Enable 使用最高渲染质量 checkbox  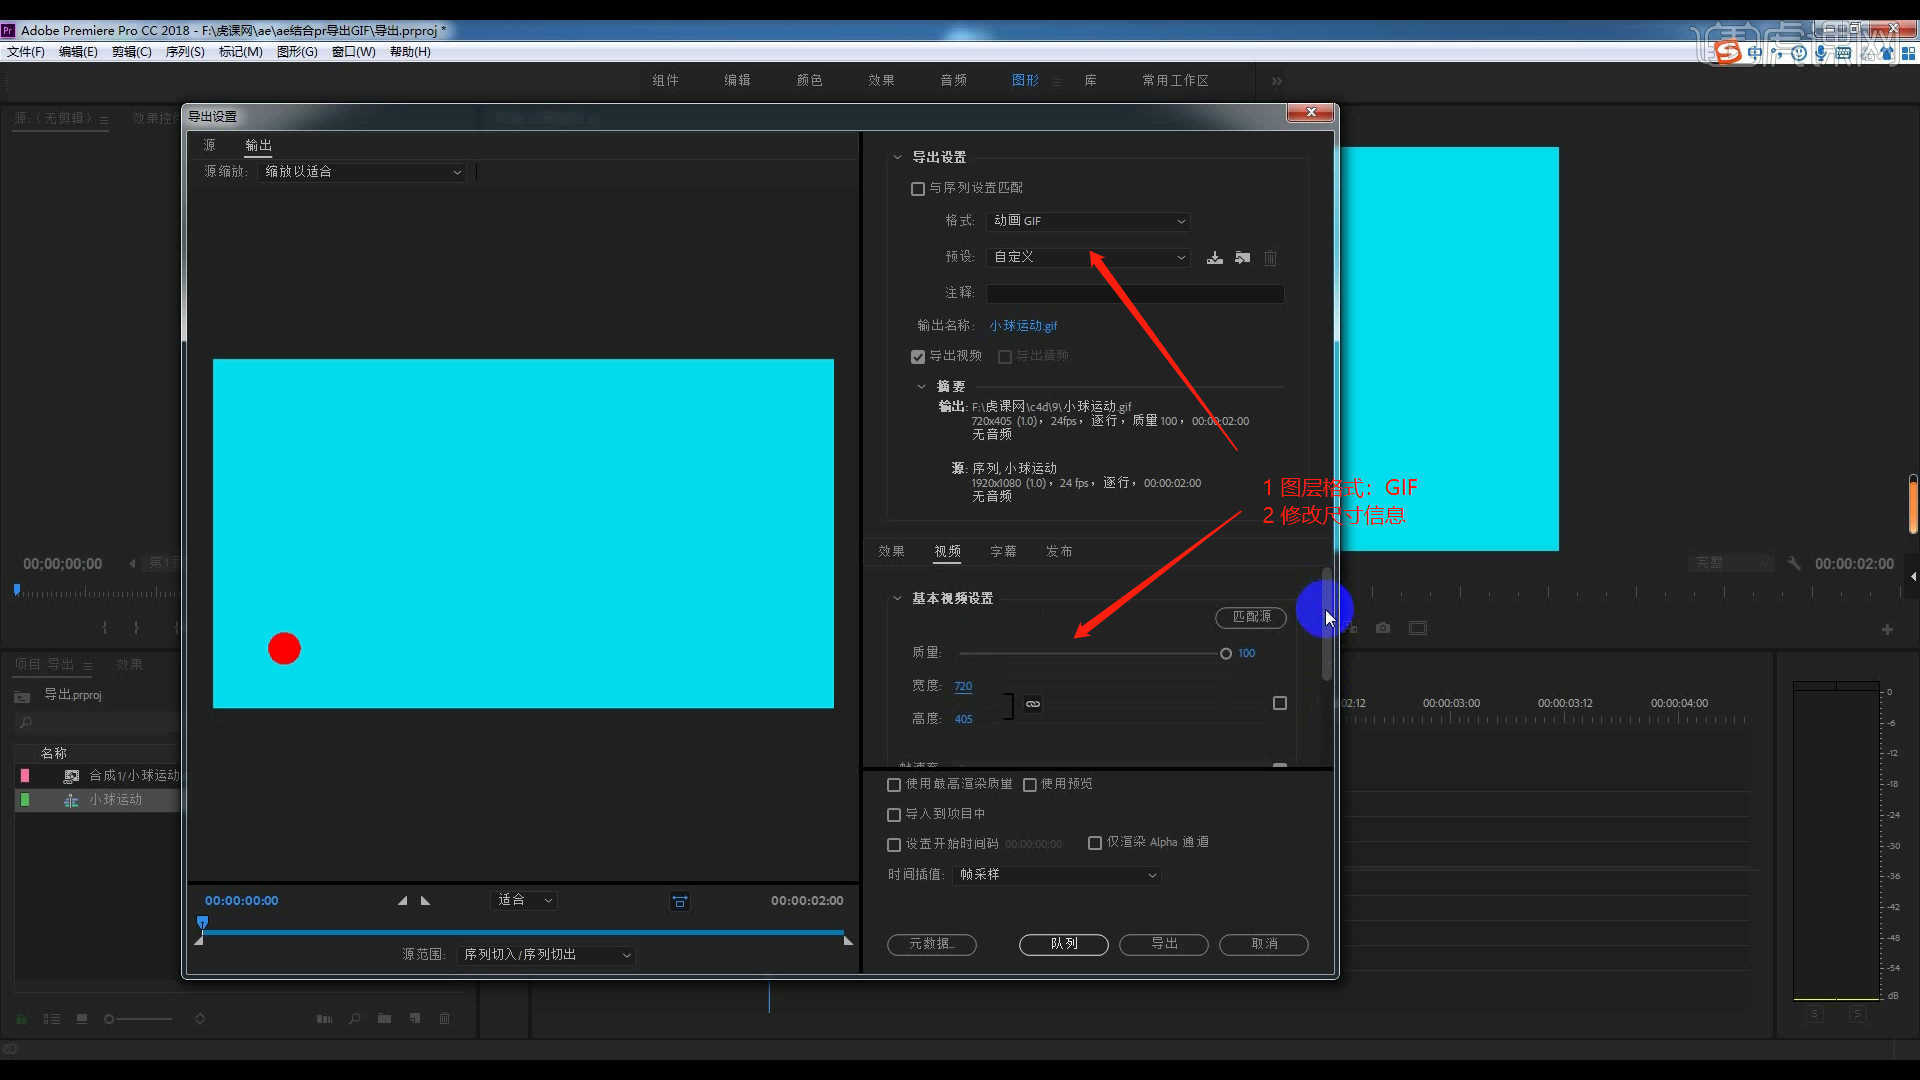tap(894, 785)
